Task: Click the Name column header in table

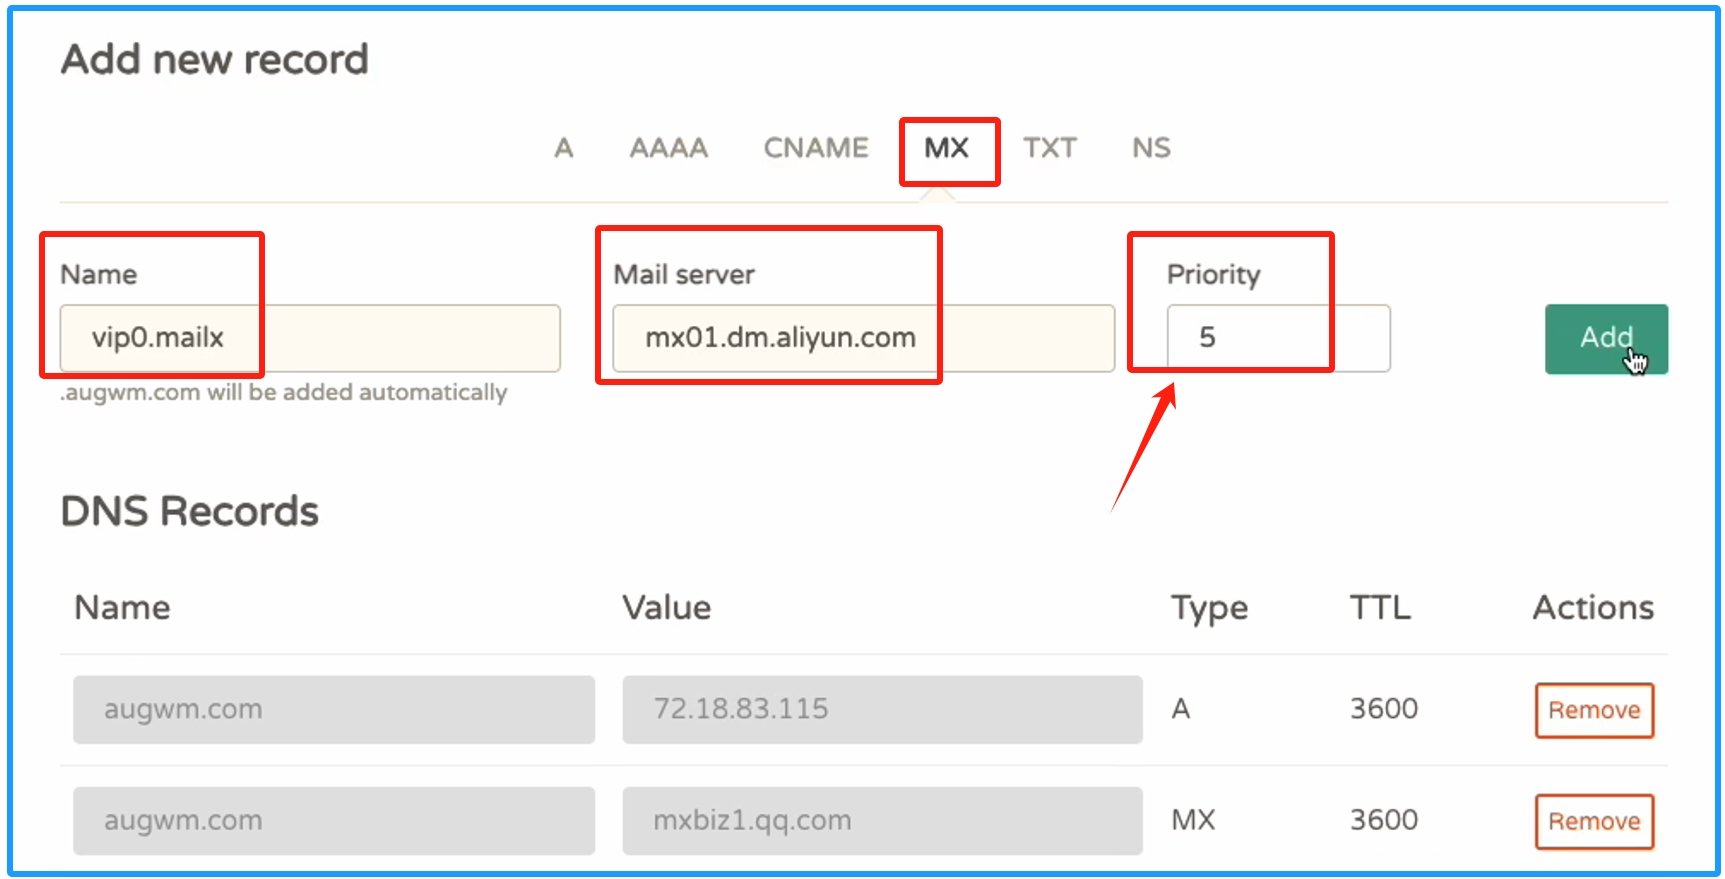Action: pos(122,607)
